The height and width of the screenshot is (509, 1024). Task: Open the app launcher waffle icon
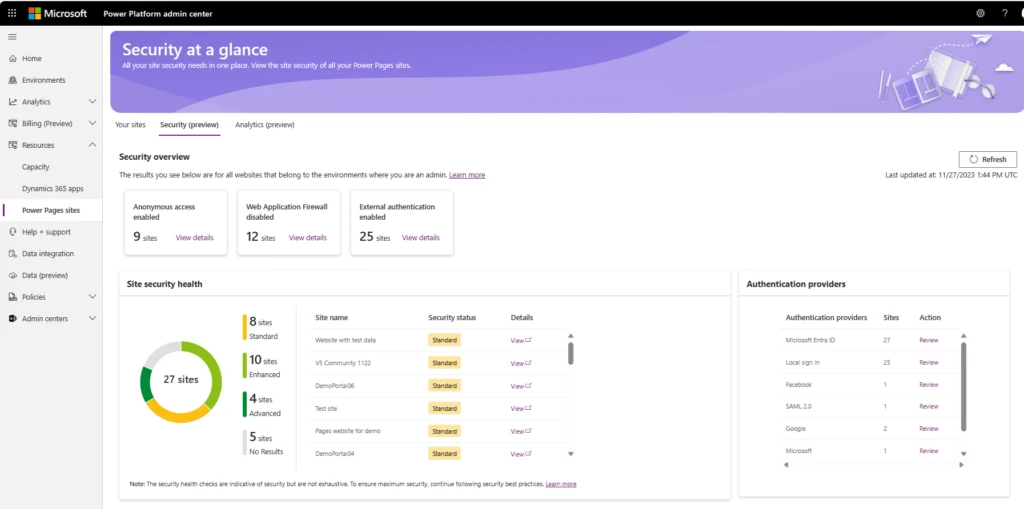click(12, 13)
